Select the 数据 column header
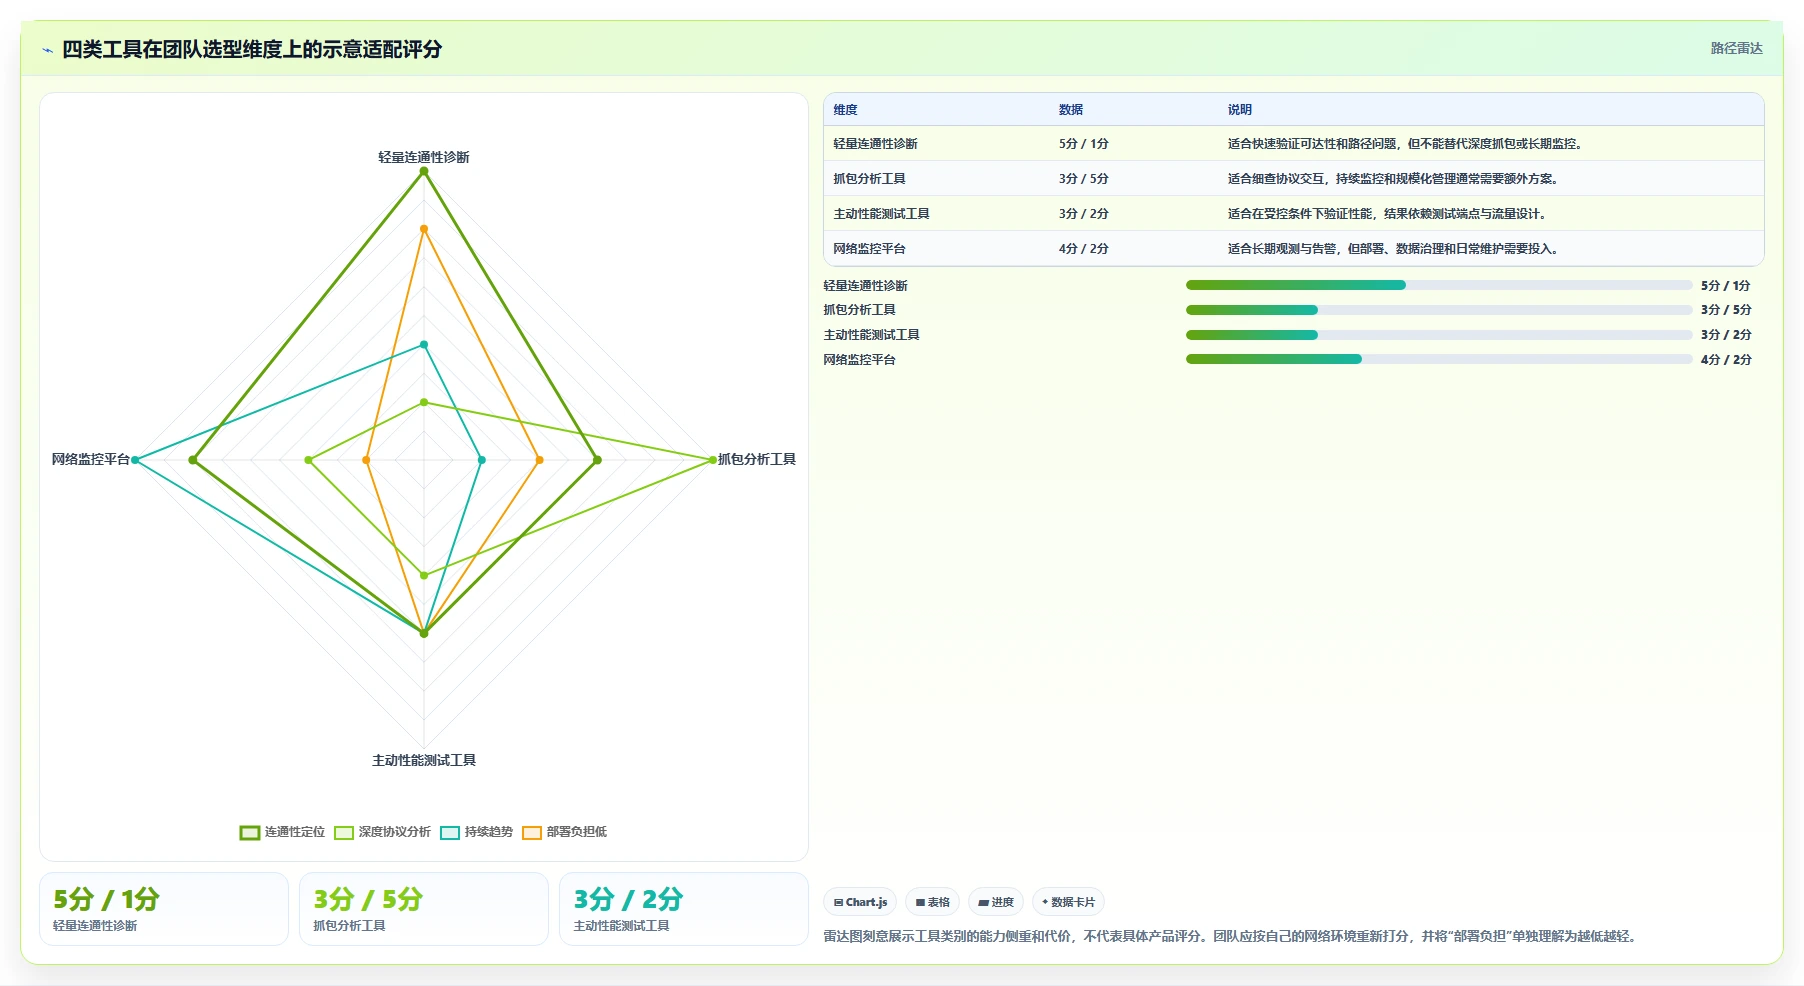1804x986 pixels. click(1071, 110)
